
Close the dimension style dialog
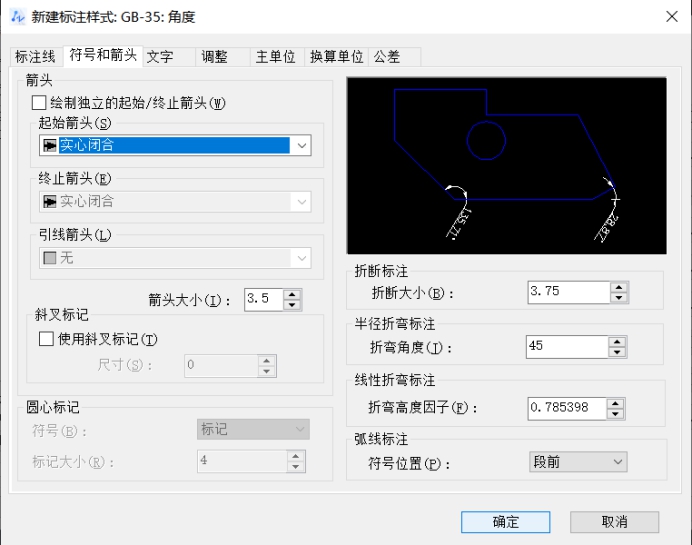668,16
